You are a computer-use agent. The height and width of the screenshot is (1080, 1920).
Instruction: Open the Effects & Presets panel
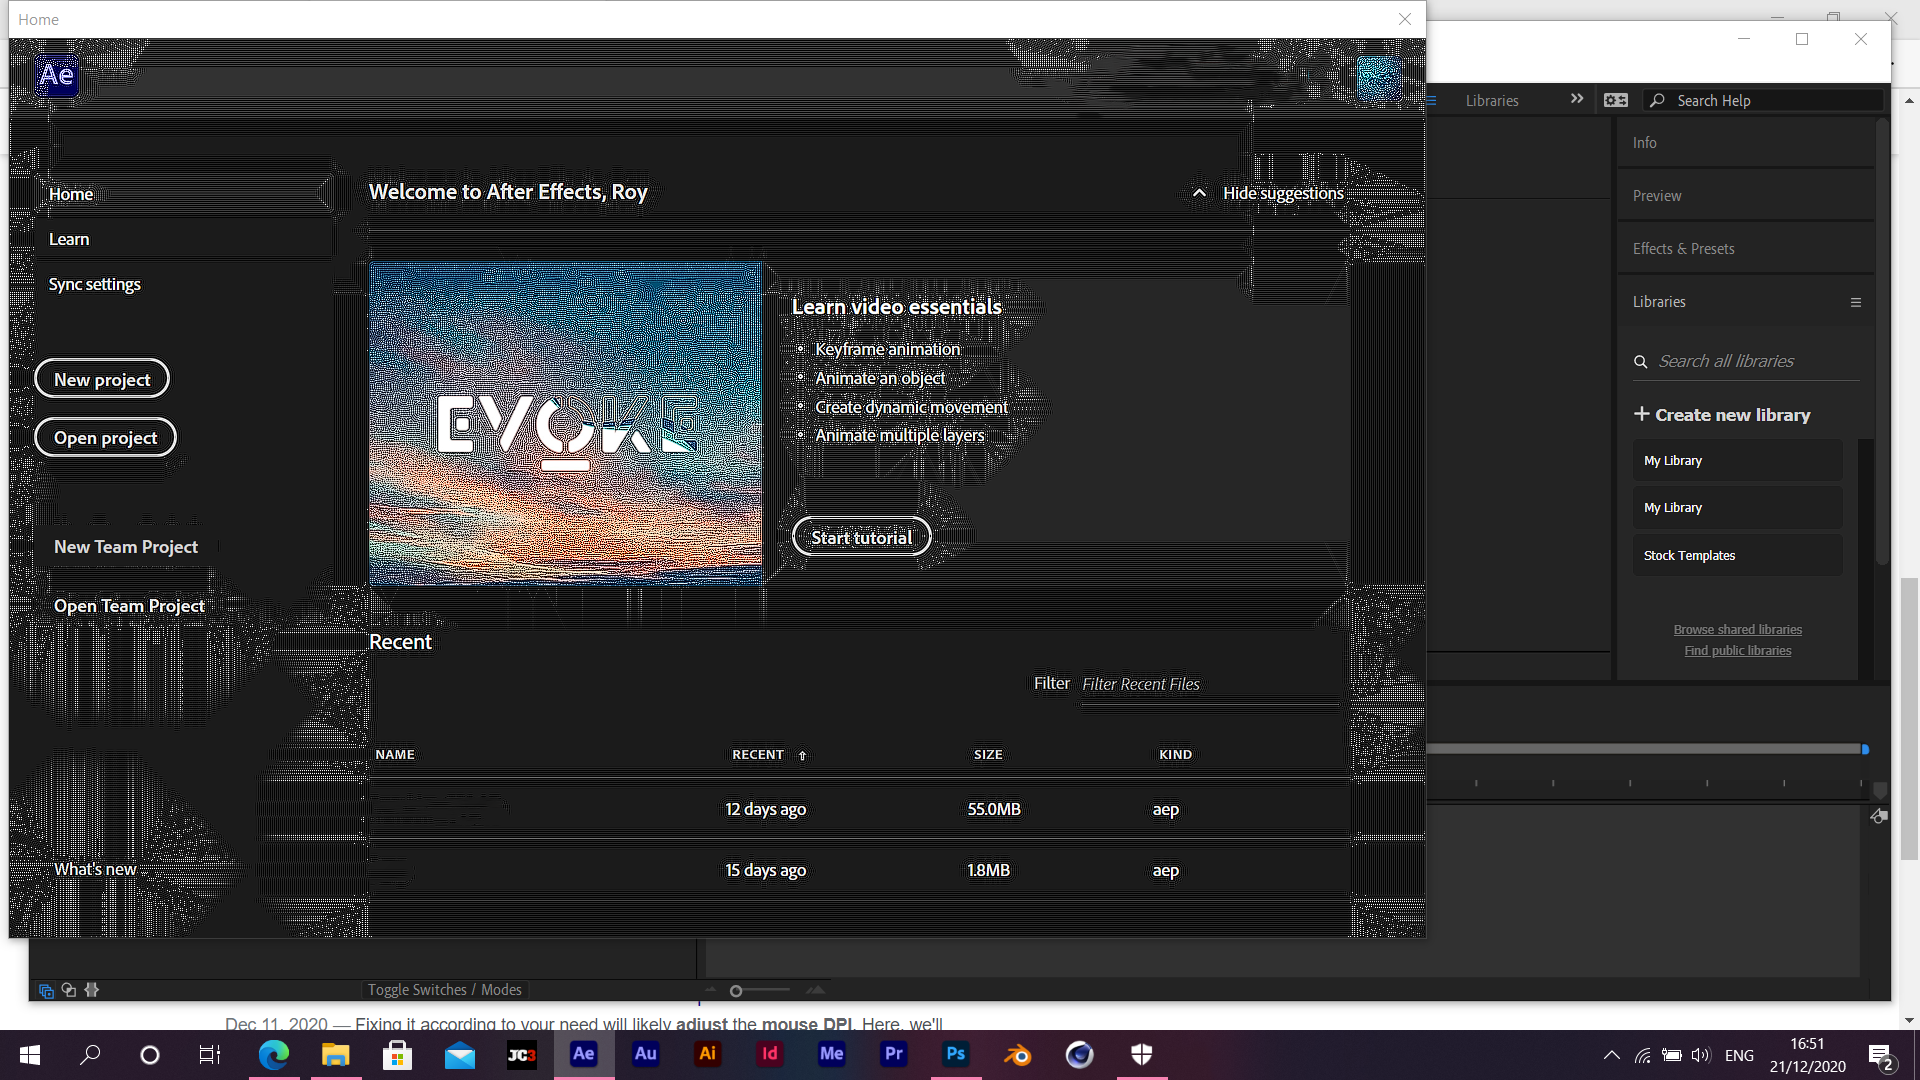pos(1683,248)
